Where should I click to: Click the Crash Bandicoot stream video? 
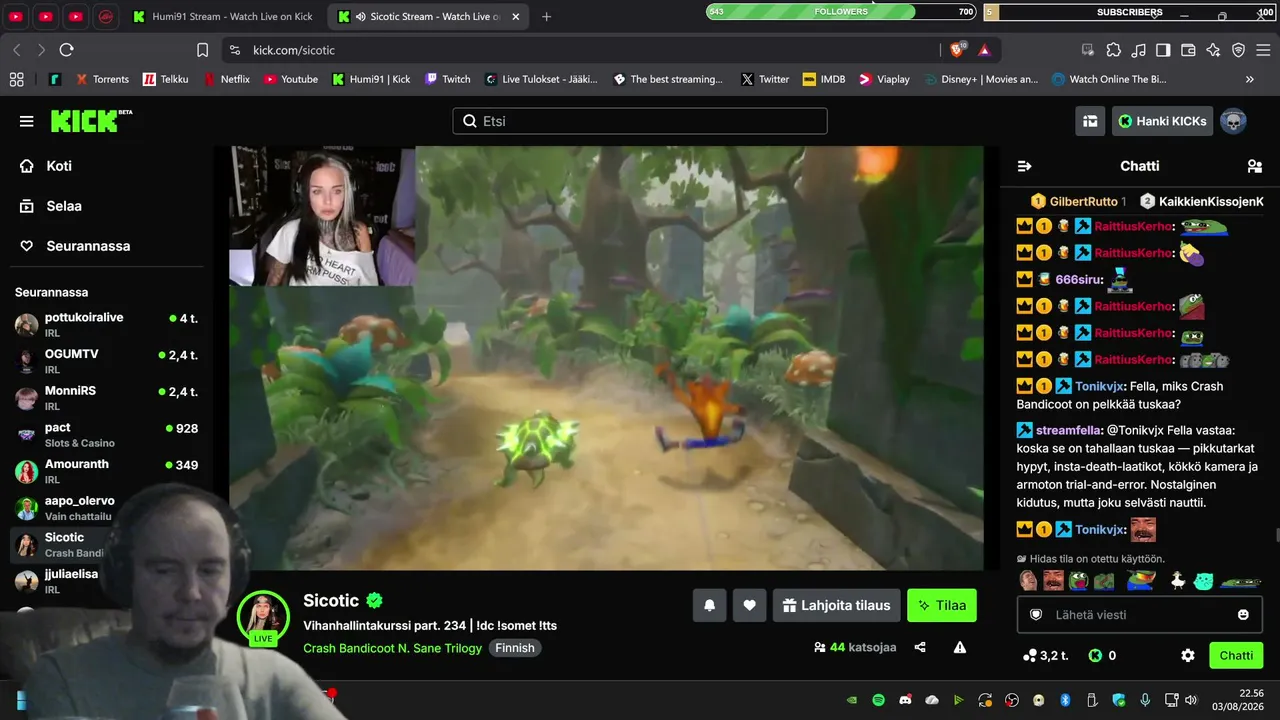pyautogui.click(x=606, y=358)
